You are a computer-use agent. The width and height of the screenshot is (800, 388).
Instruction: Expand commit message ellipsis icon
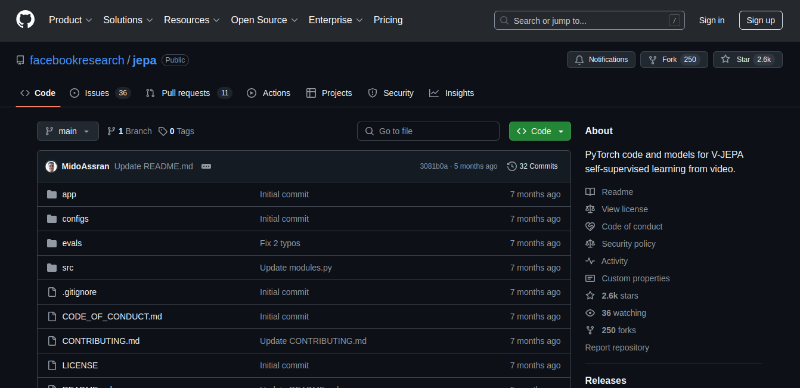[x=206, y=166]
